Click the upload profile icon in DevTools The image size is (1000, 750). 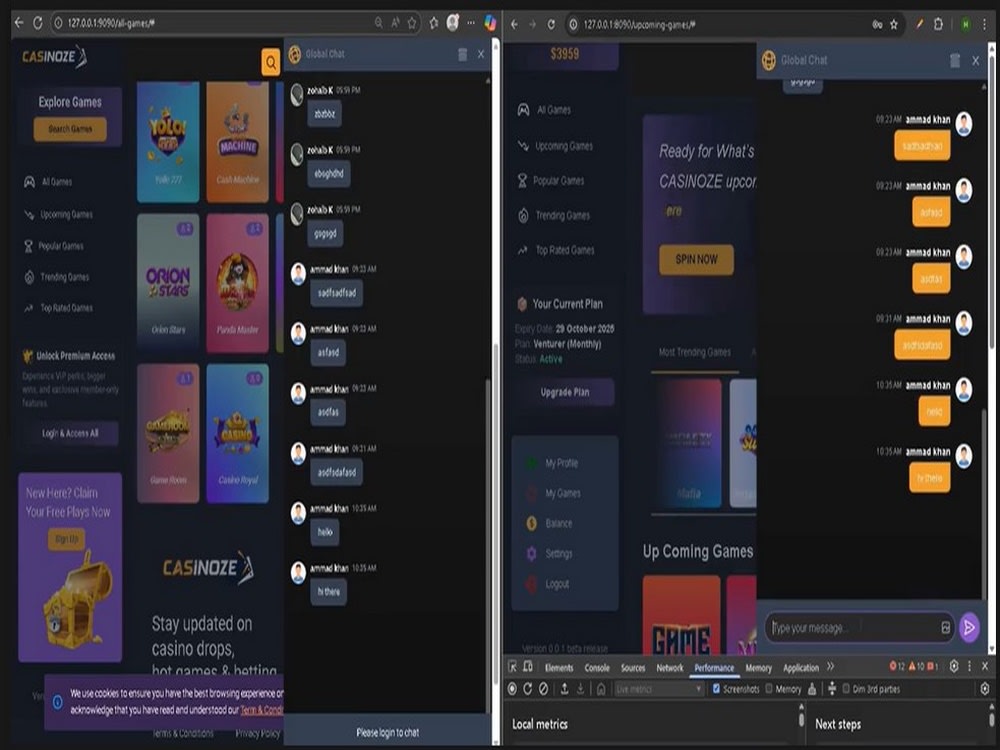click(564, 689)
